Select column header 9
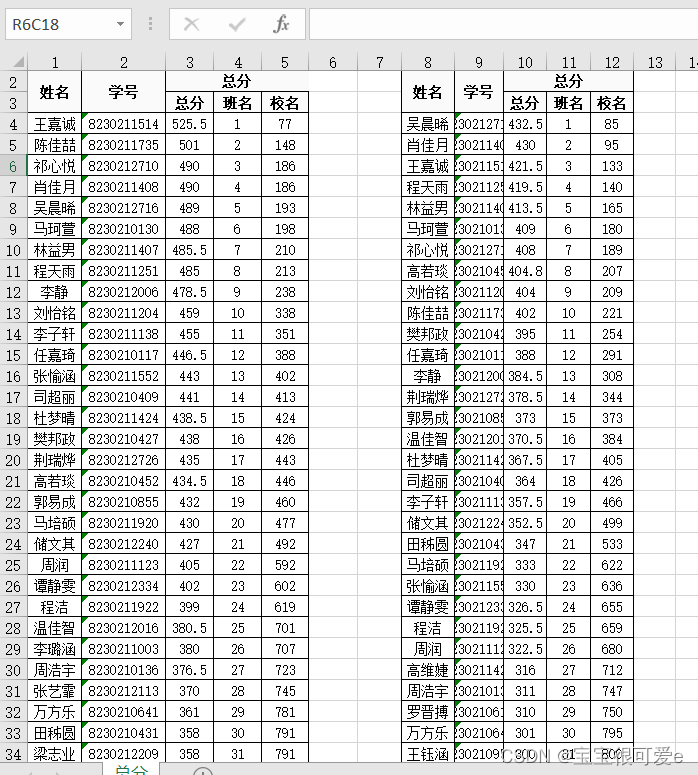 click(479, 62)
